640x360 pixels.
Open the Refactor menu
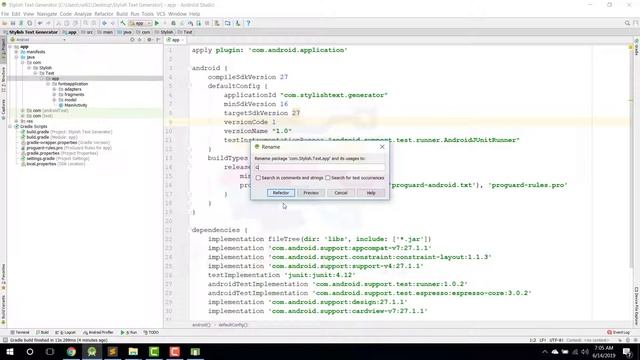pos(104,14)
